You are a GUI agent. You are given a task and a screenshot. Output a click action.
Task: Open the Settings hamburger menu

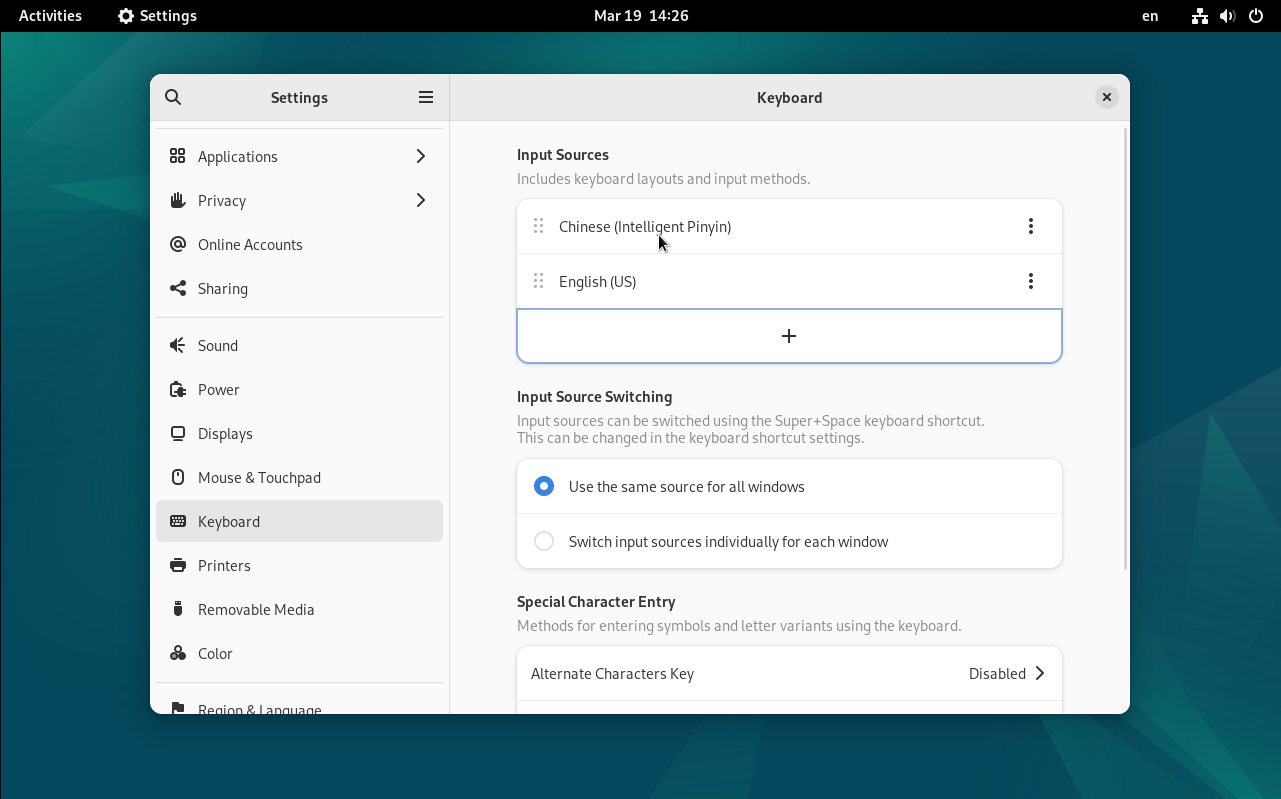[x=426, y=97]
